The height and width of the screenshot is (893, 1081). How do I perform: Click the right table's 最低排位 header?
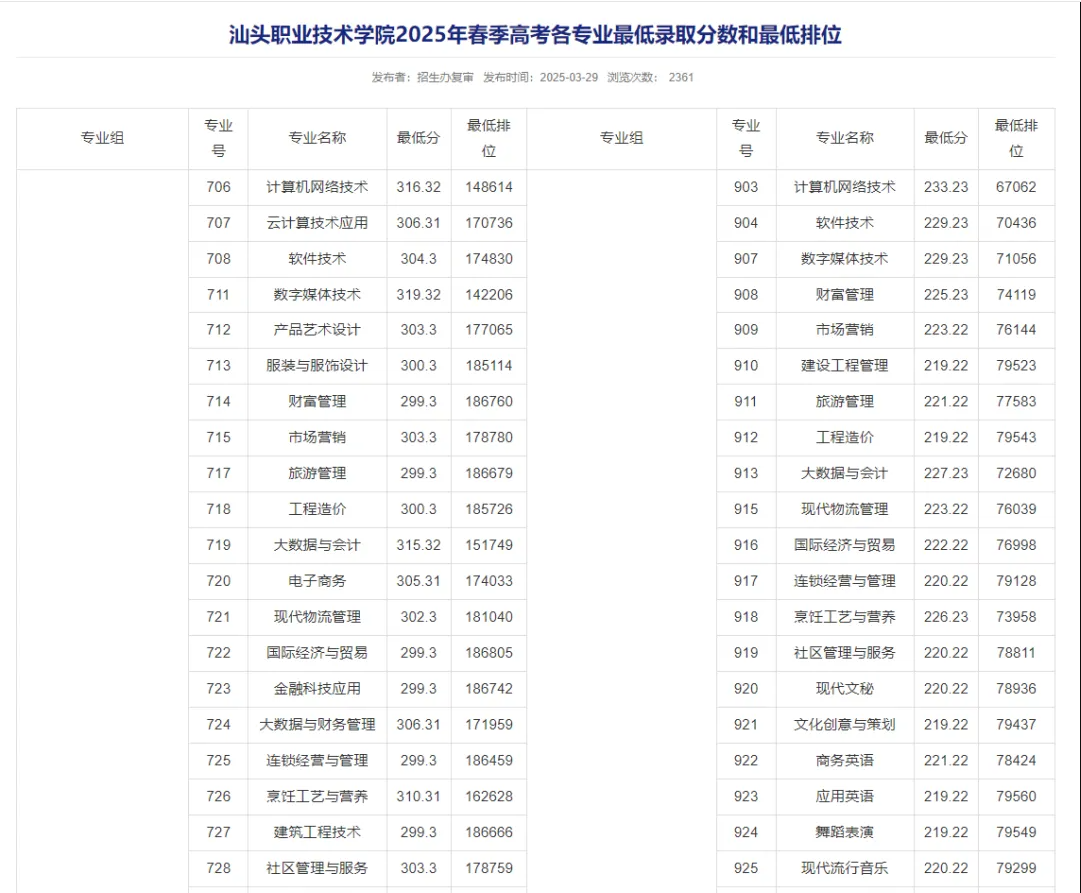click(1016, 139)
